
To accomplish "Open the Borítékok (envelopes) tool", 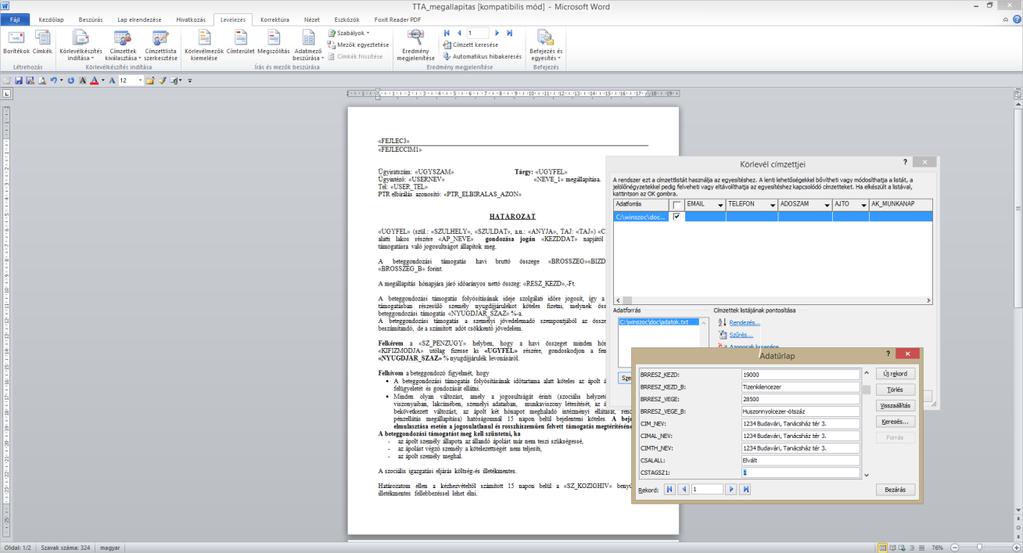I will (16, 42).
